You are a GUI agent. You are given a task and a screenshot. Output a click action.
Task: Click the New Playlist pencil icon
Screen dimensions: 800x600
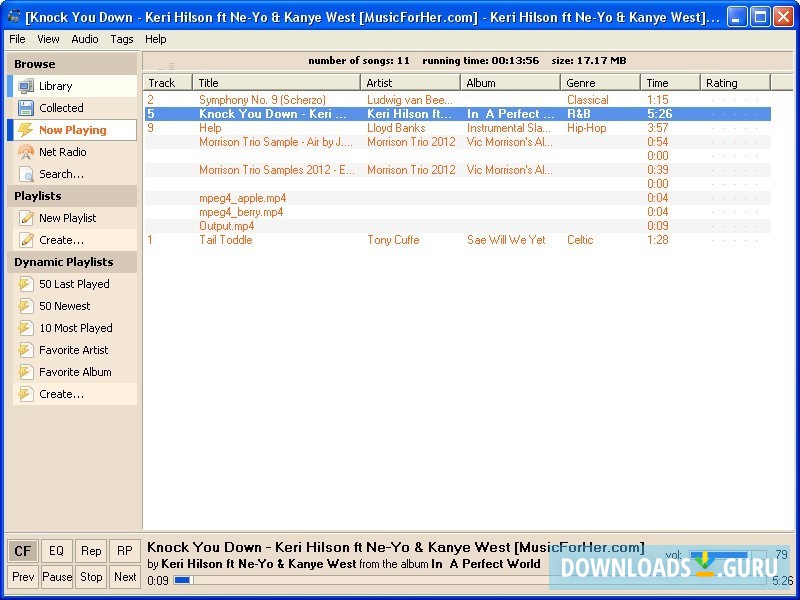[x=26, y=218]
